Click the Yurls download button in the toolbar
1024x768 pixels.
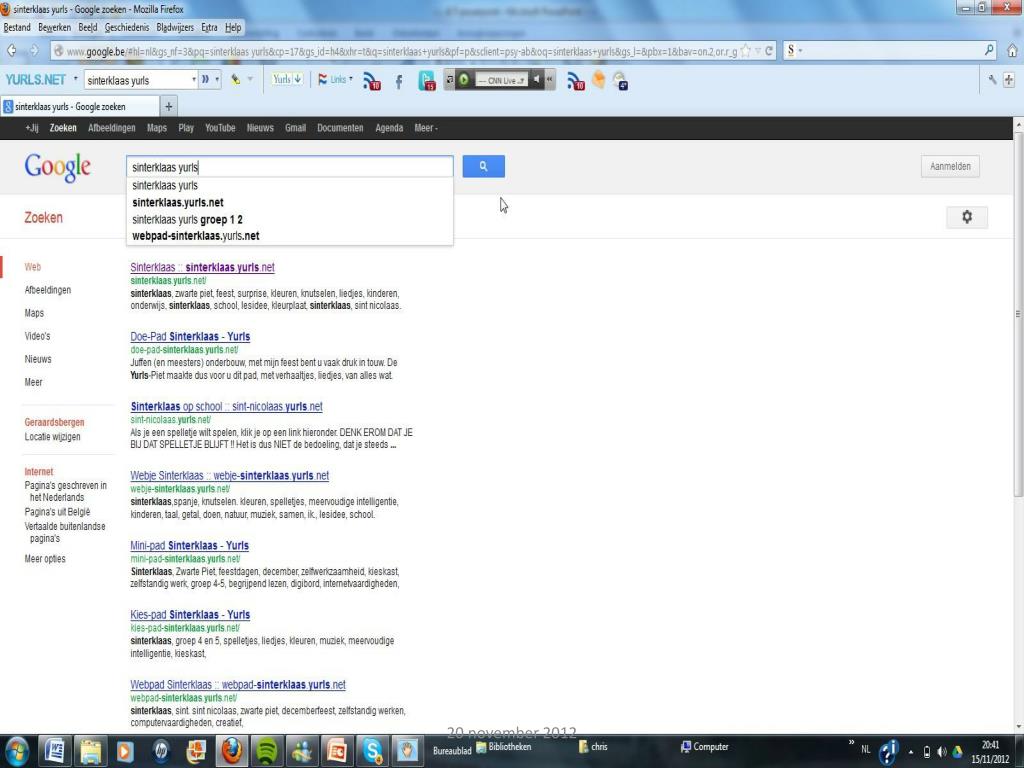287,80
